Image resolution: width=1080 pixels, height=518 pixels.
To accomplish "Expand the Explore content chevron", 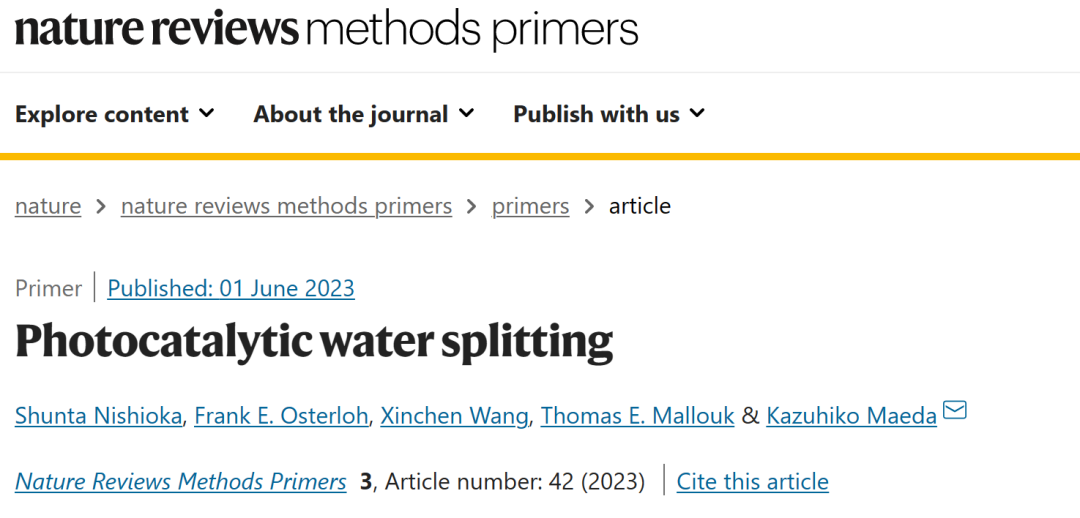I will 207,113.
